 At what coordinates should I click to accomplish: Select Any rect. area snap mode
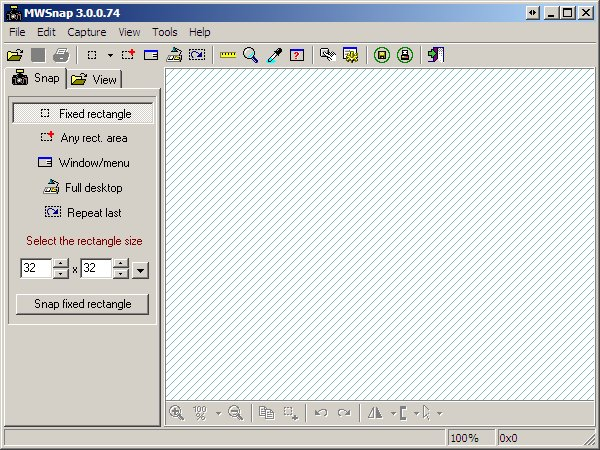83,138
